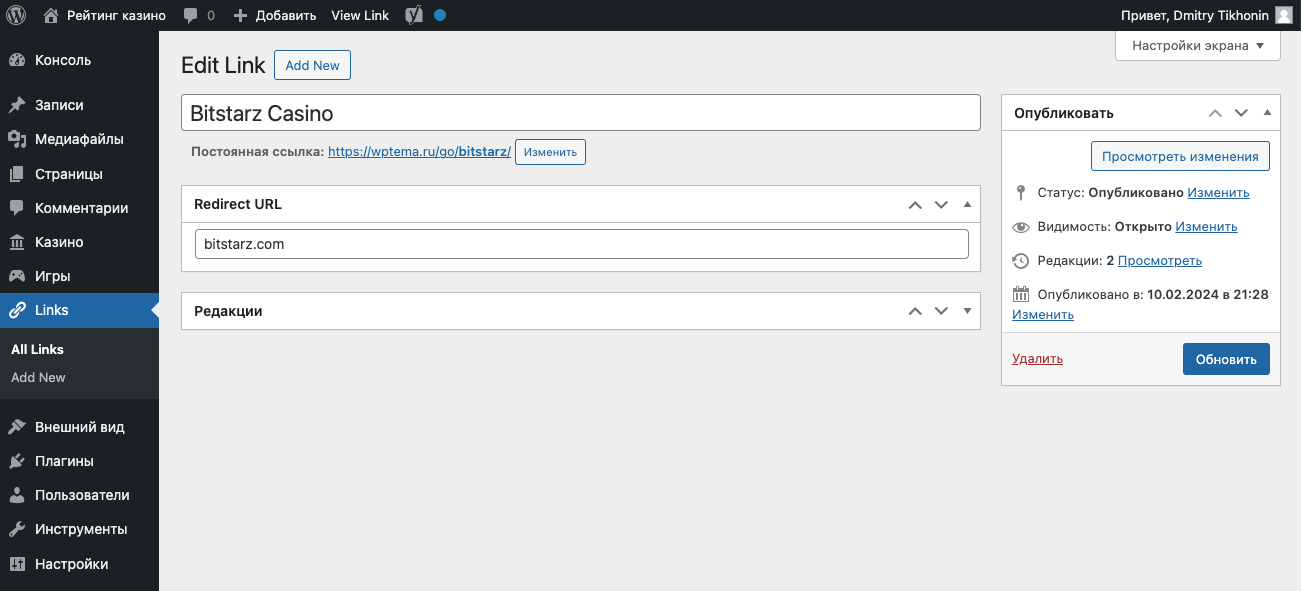Open Медиафайлы via its media icon
1301x591 pixels.
click(22, 139)
